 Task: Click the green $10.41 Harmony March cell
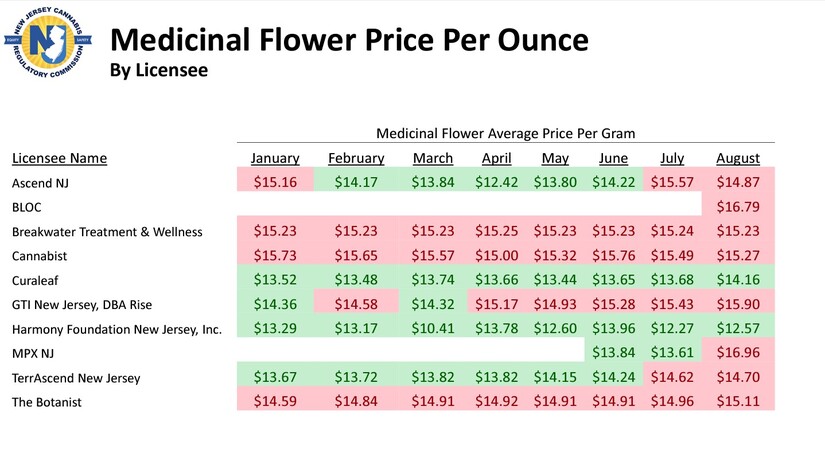[x=433, y=329]
